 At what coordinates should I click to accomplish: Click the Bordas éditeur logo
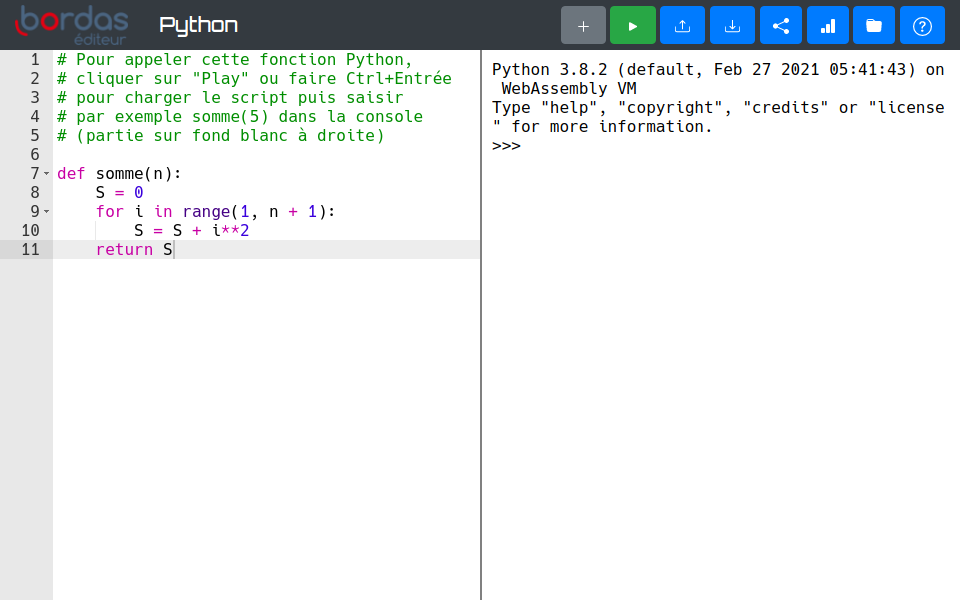tap(72, 25)
